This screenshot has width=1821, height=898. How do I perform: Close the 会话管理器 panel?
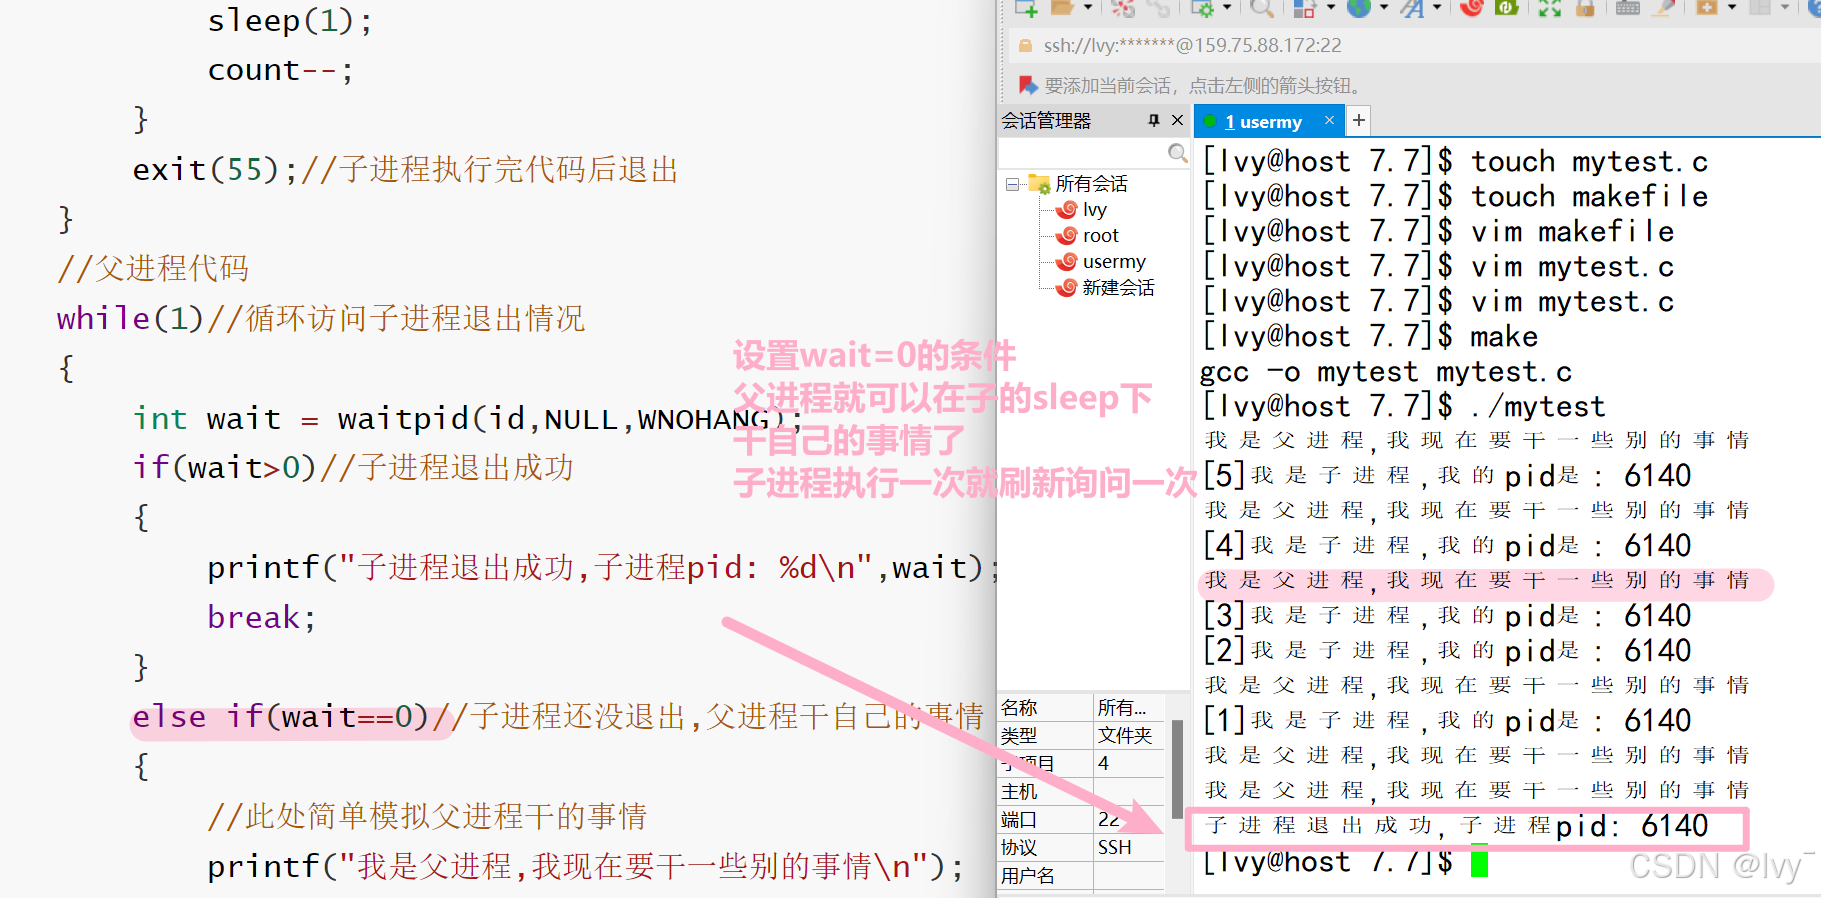tap(1177, 120)
